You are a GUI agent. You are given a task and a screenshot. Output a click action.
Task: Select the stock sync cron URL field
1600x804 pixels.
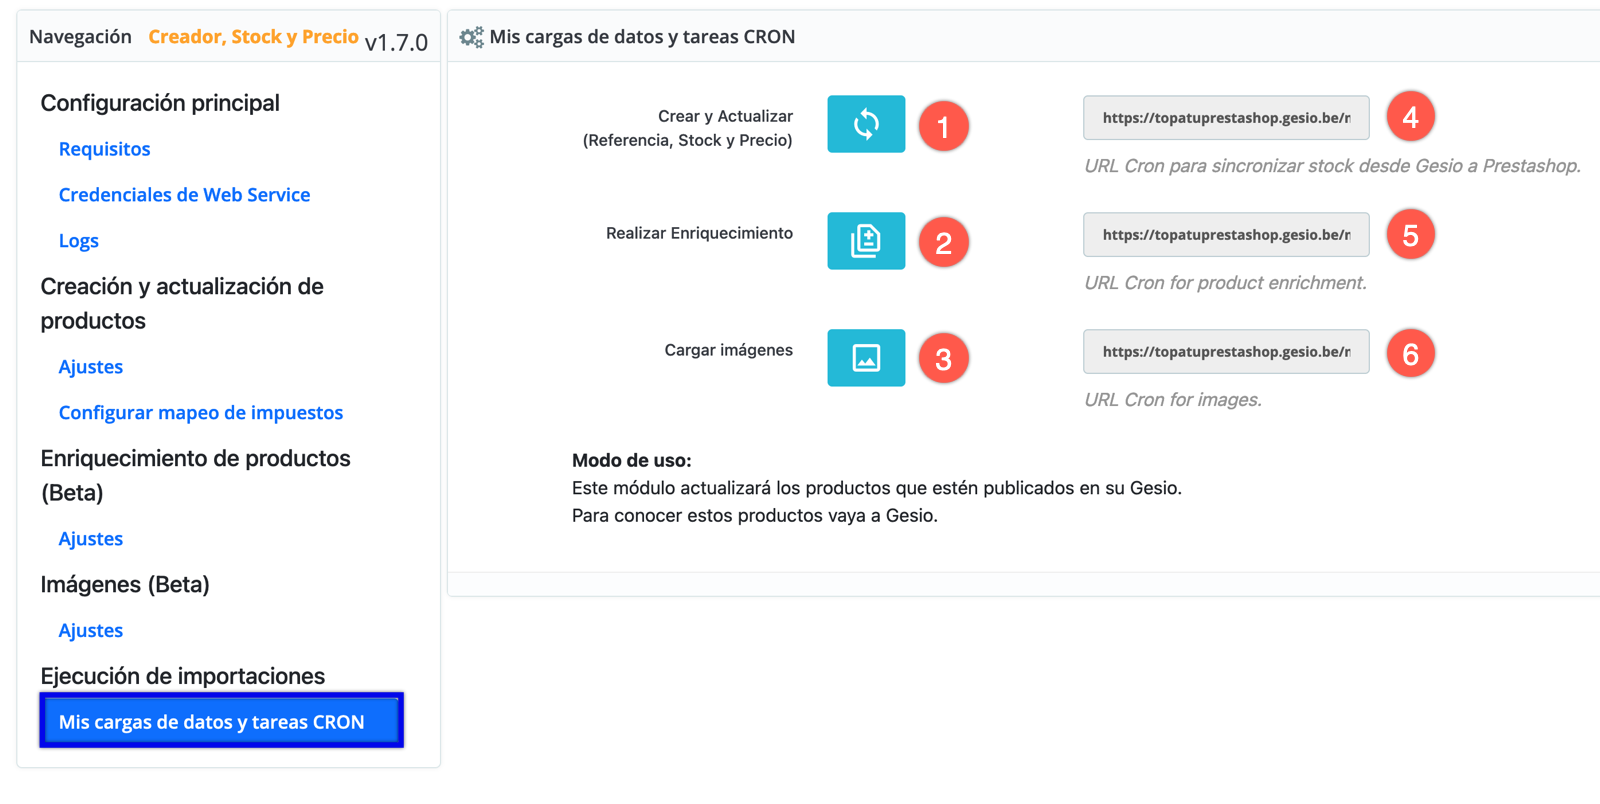click(1226, 118)
